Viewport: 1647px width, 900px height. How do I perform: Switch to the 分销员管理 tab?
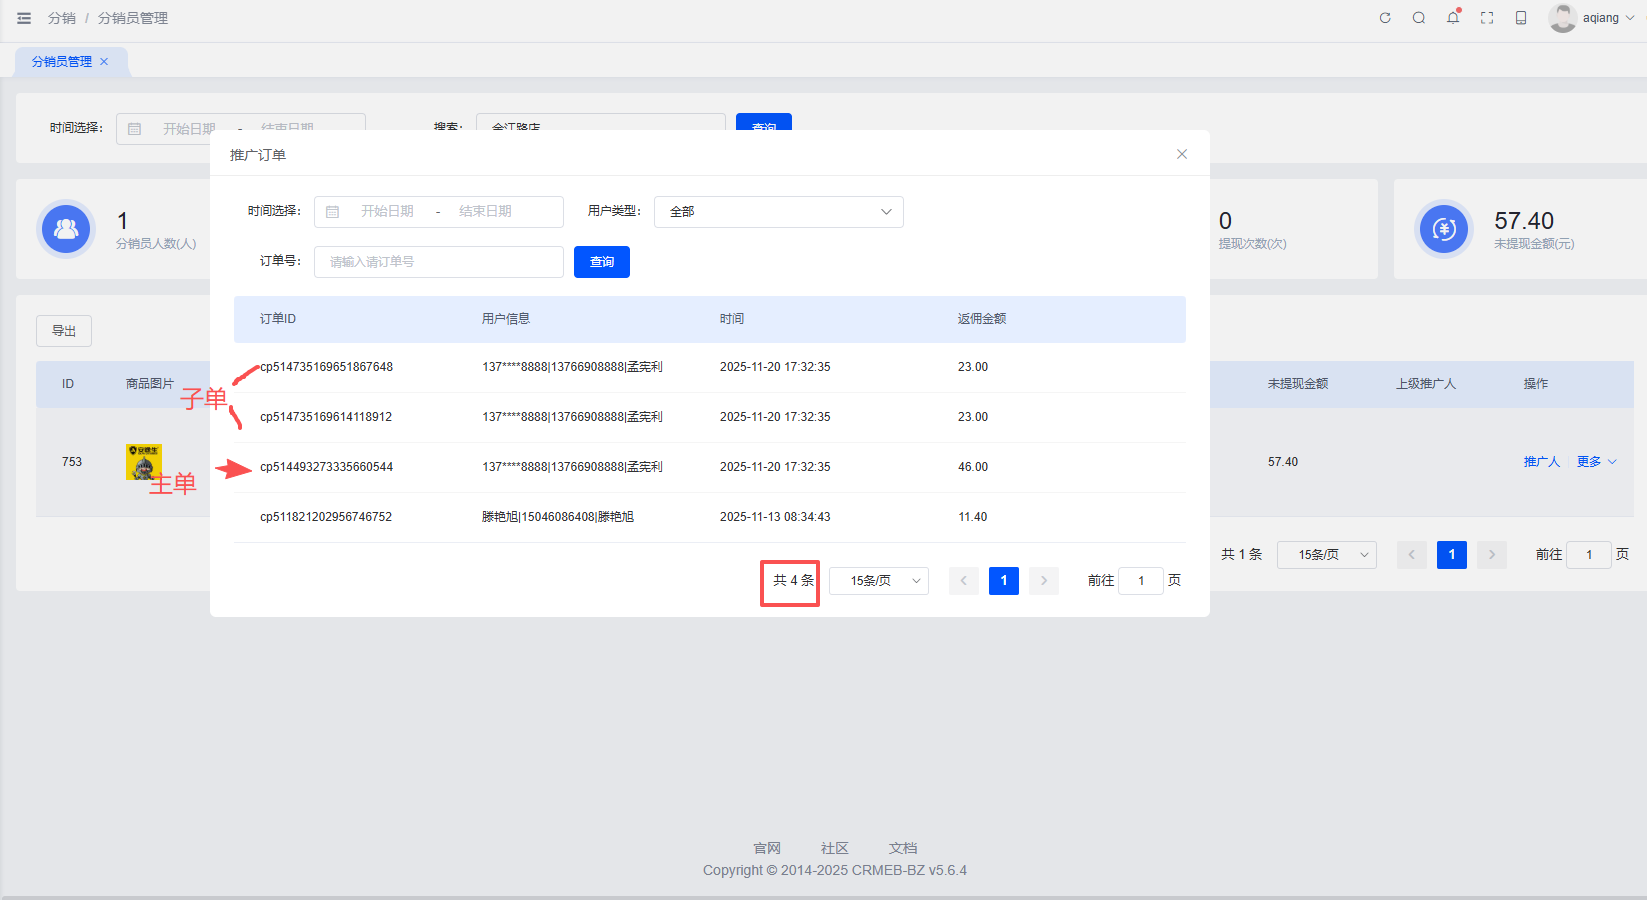tap(62, 62)
